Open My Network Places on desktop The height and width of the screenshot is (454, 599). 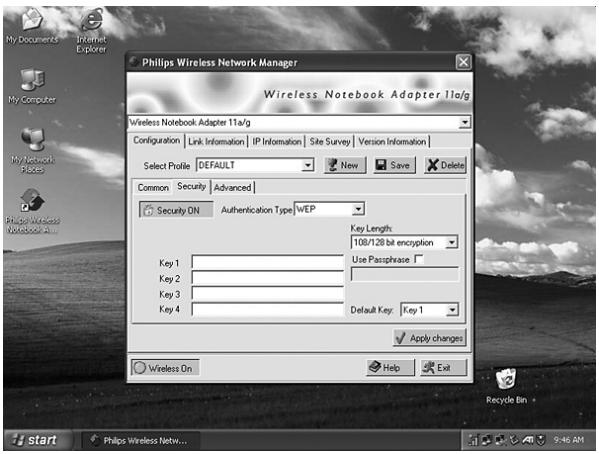(x=32, y=150)
